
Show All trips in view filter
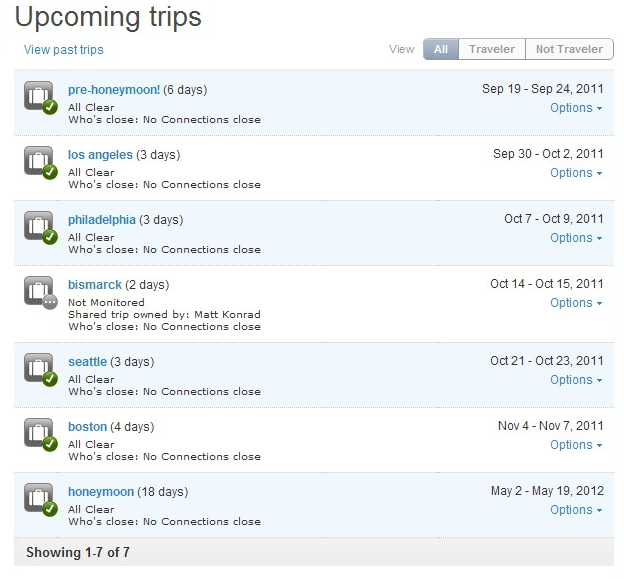pyautogui.click(x=441, y=49)
